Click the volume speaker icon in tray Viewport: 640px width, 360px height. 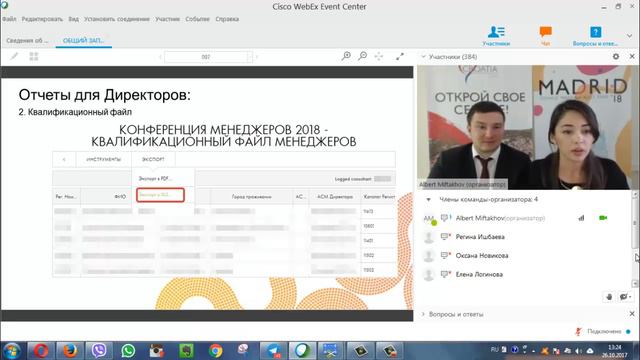pyautogui.click(x=578, y=351)
